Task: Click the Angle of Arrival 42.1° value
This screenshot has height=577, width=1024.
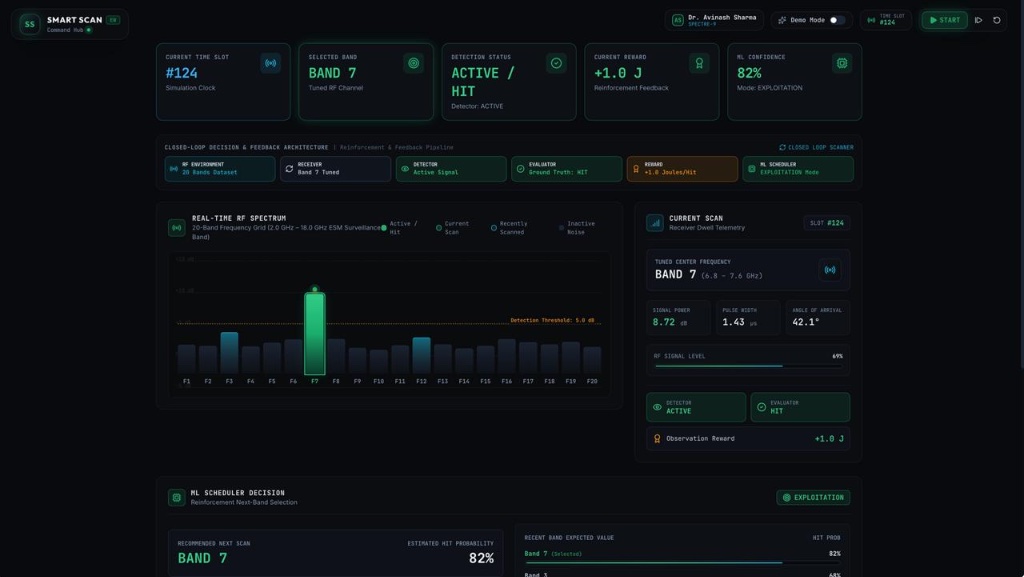Action: [x=805, y=322]
